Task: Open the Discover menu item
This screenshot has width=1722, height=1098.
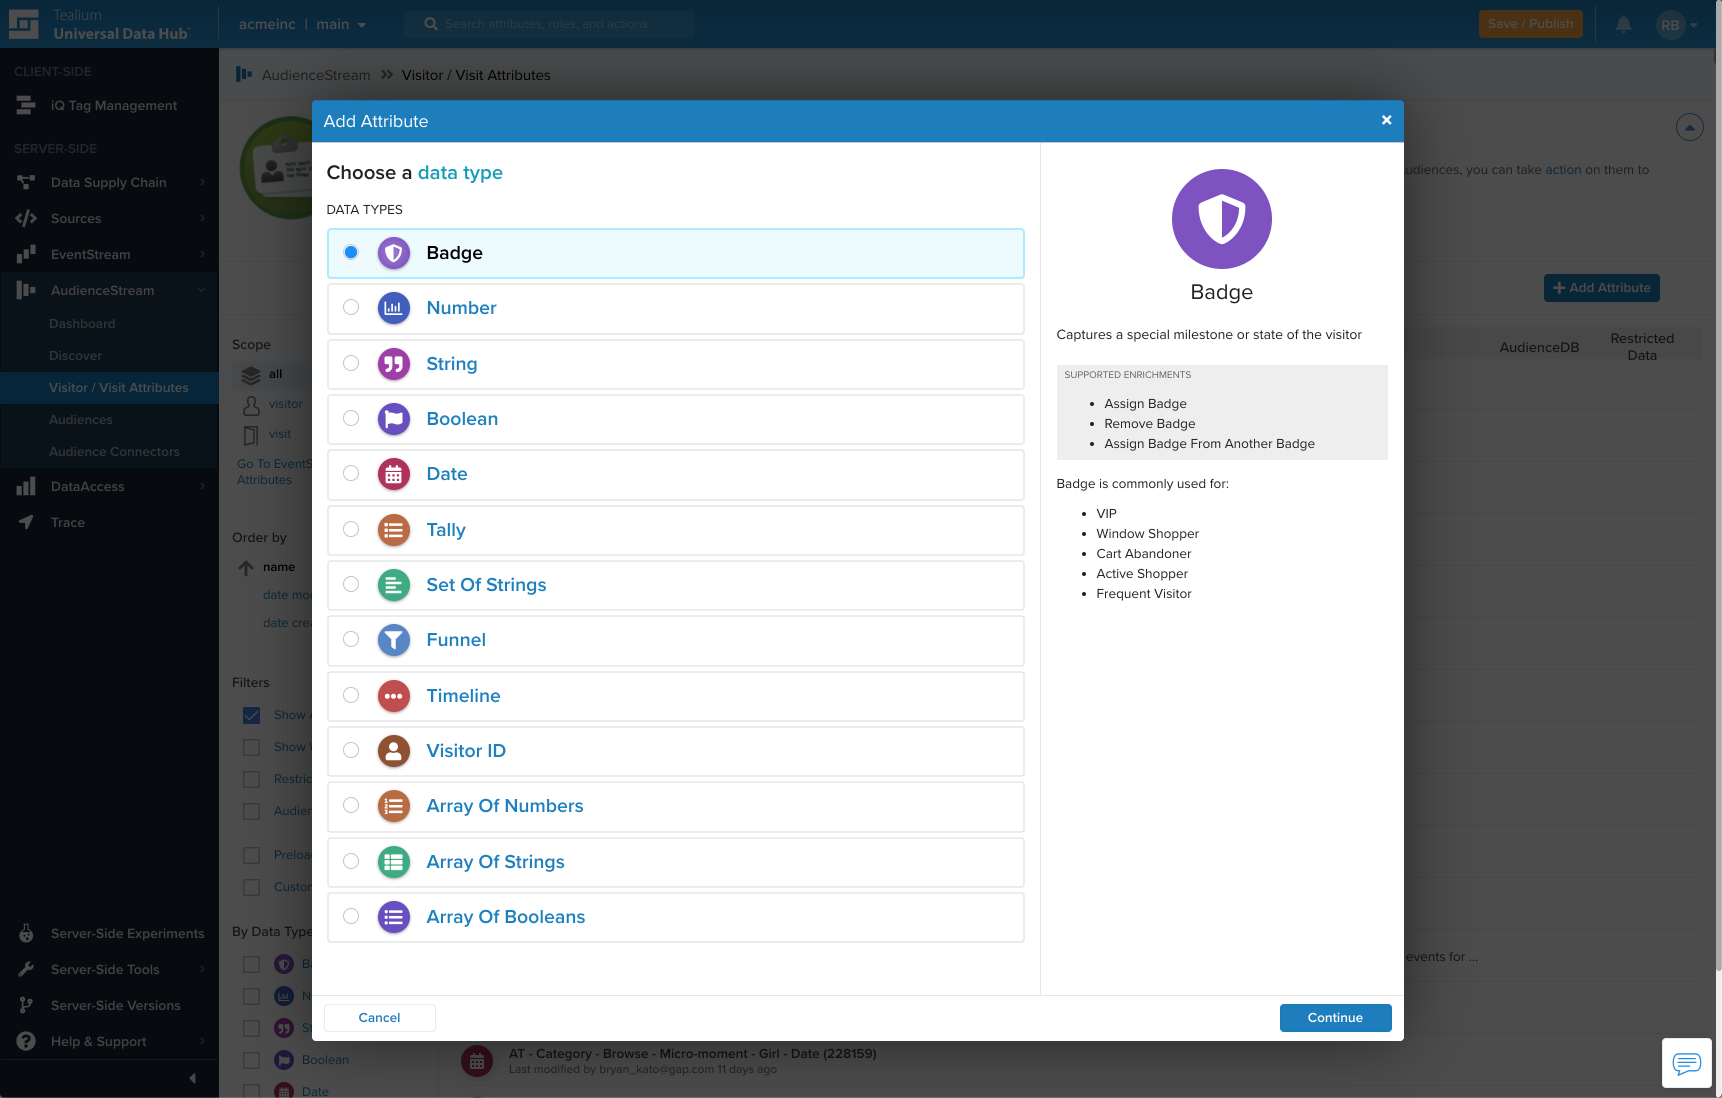Action: coord(75,355)
